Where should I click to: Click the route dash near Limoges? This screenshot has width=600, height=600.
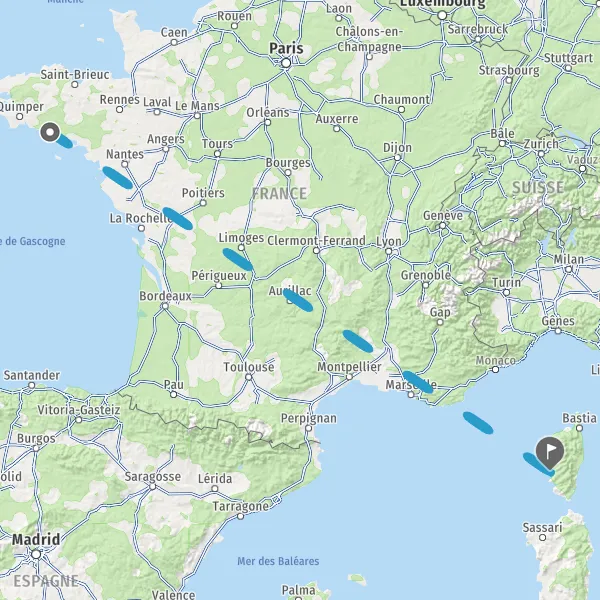[x=238, y=259]
